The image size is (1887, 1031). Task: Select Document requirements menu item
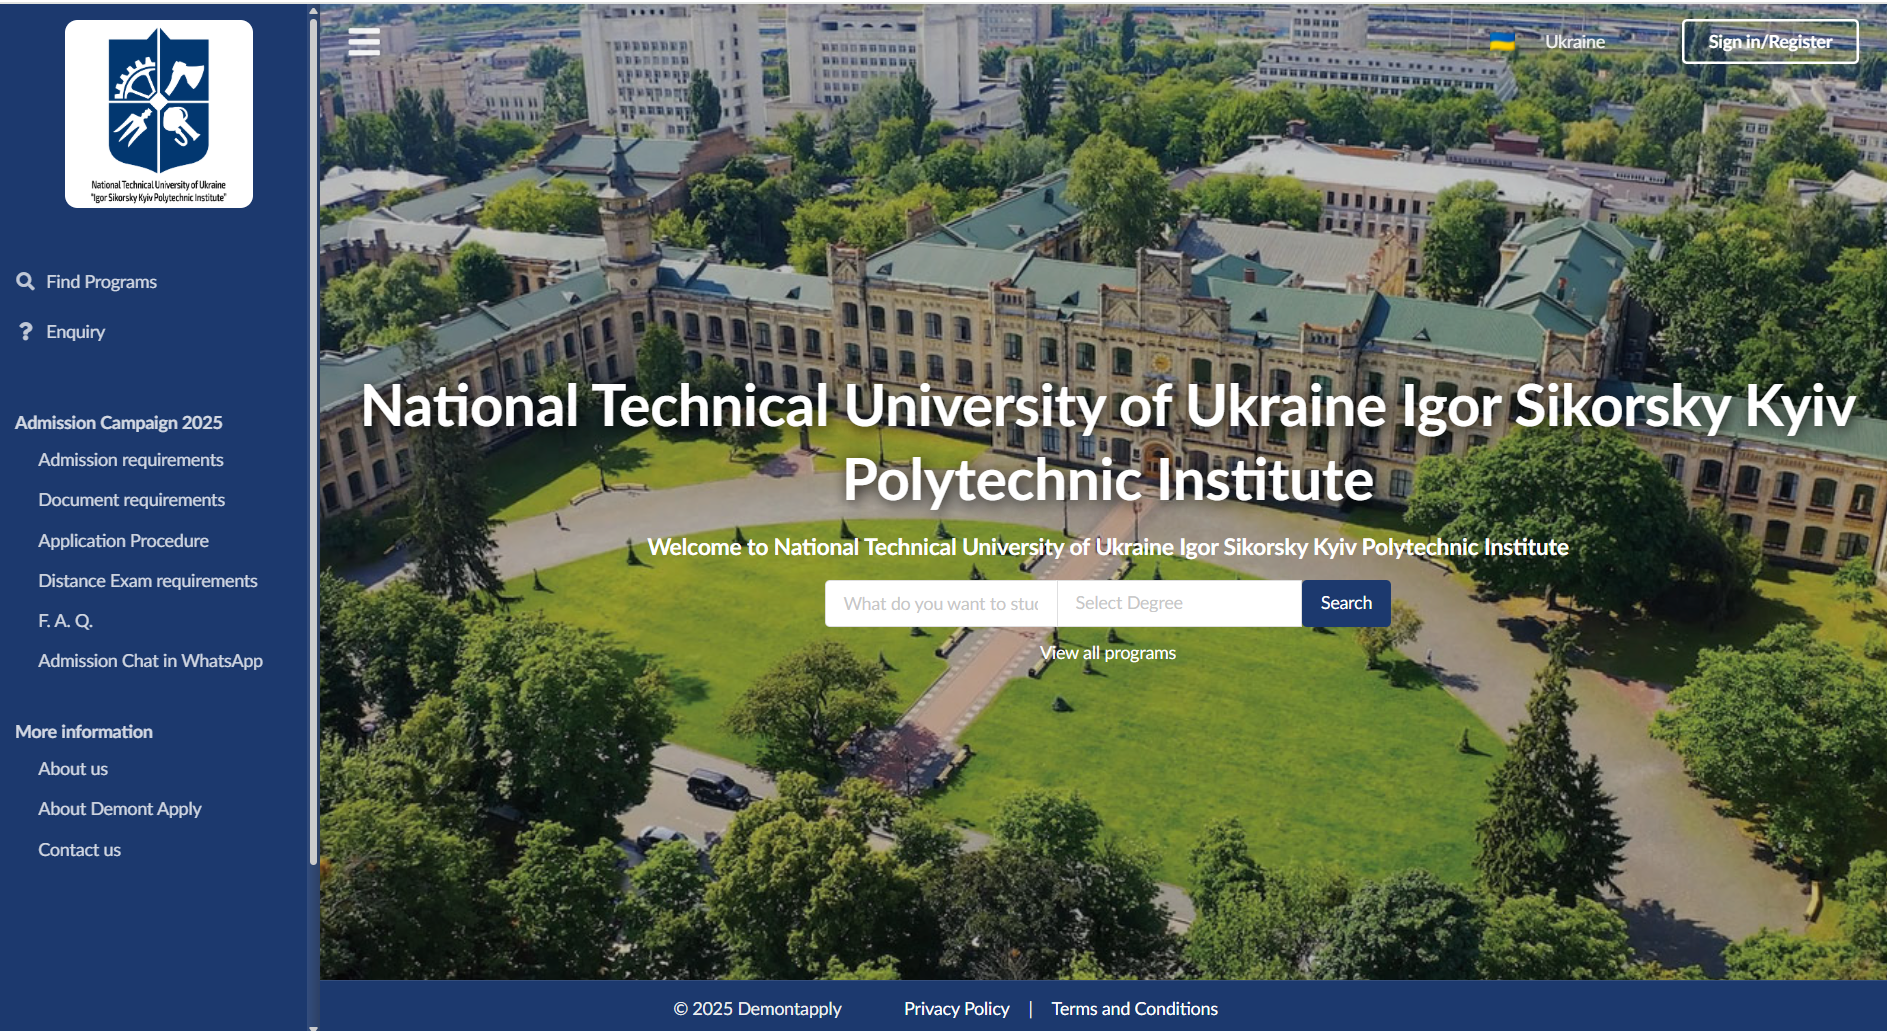click(x=132, y=500)
